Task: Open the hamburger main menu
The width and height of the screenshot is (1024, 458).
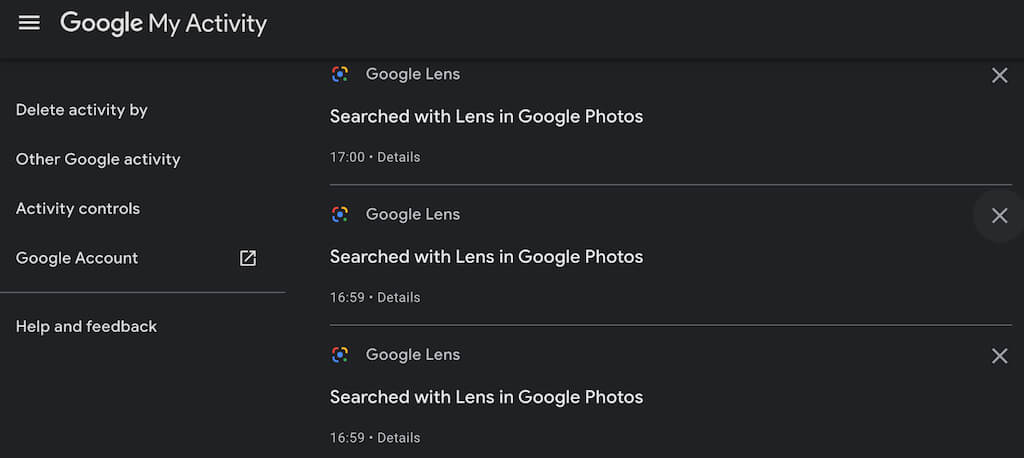Action: (x=29, y=22)
